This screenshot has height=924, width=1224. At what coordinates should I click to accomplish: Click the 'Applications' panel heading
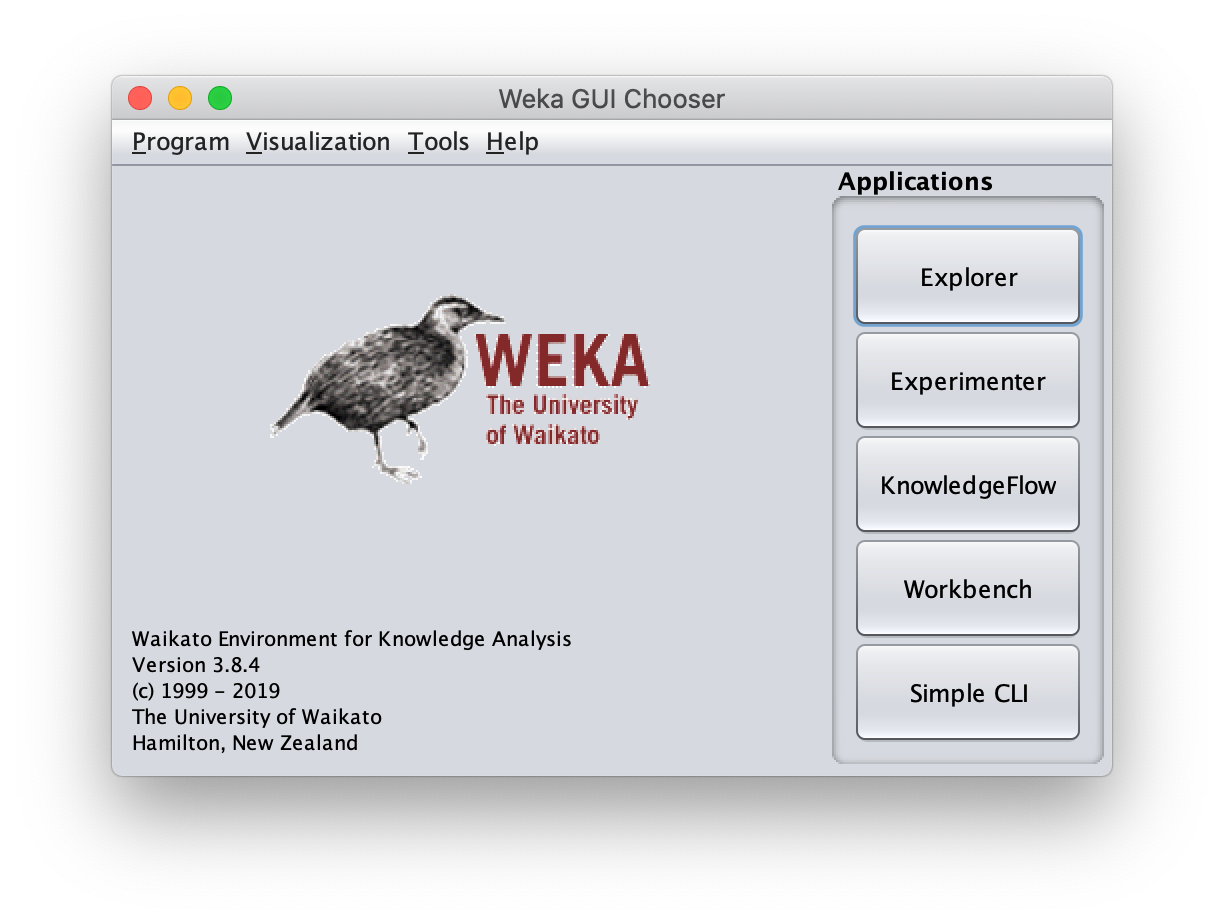(915, 182)
